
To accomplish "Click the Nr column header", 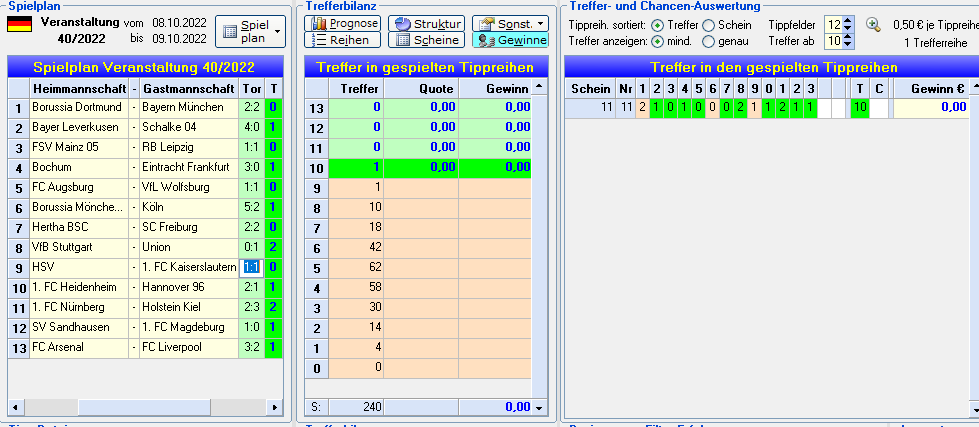I will [626, 89].
